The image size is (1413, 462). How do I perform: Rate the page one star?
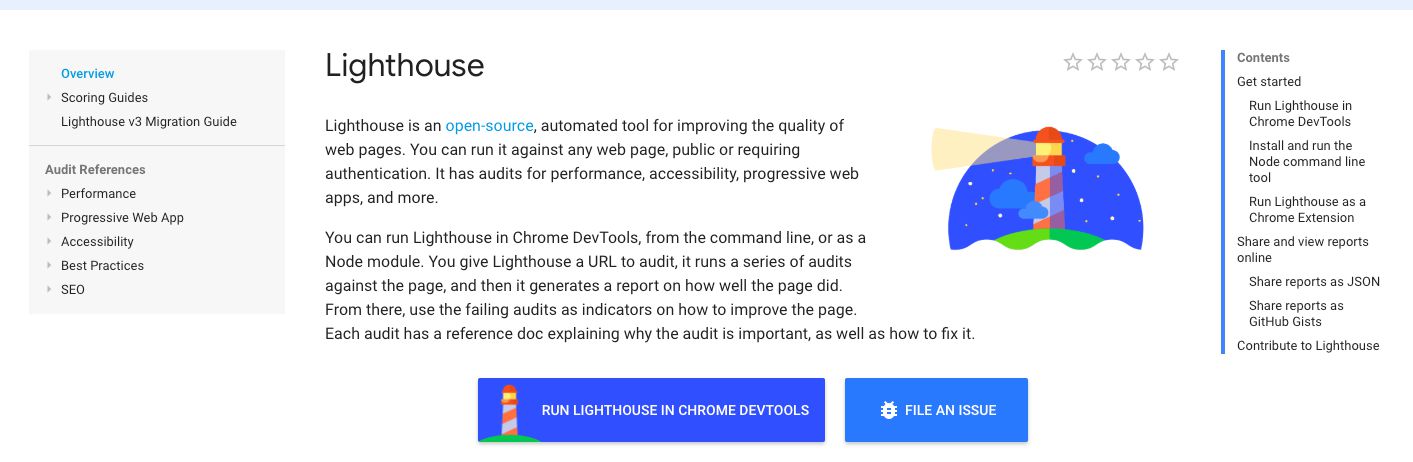(x=1073, y=62)
